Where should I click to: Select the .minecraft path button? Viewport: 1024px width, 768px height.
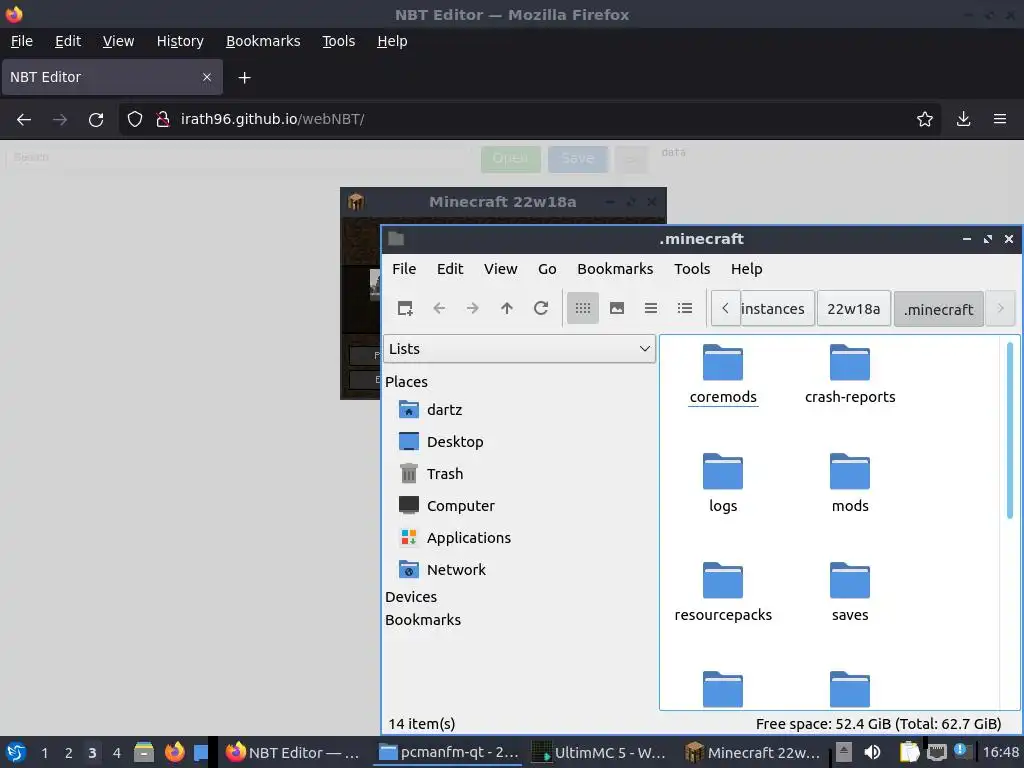[x=938, y=308]
